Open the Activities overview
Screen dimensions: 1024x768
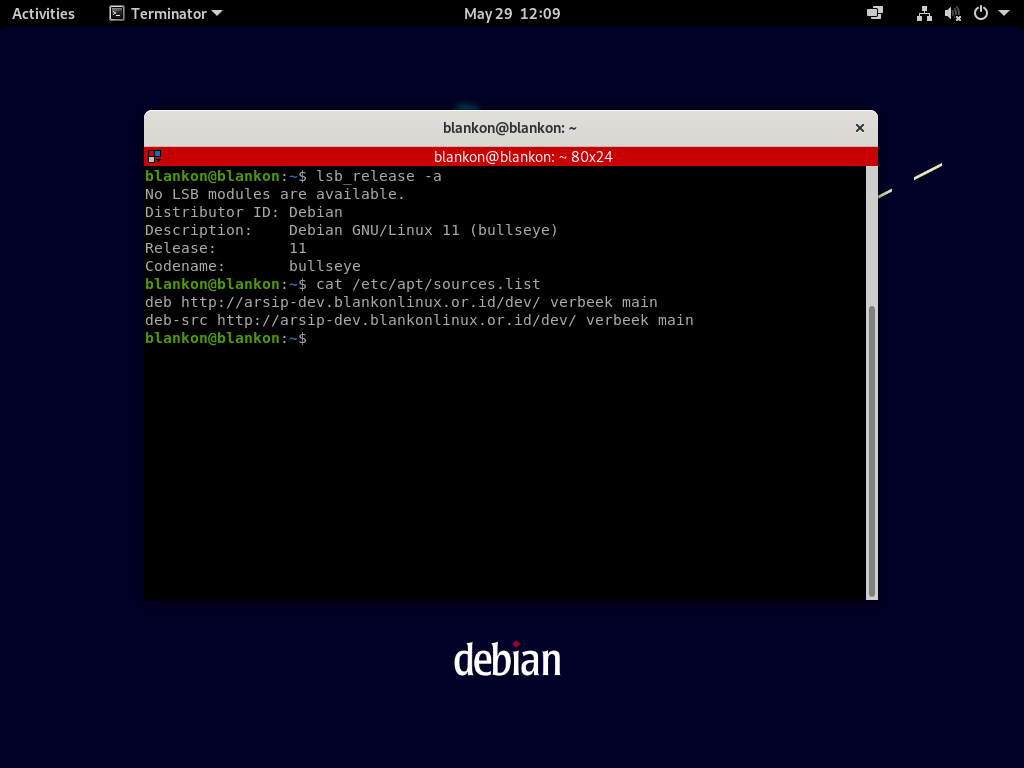pos(43,14)
